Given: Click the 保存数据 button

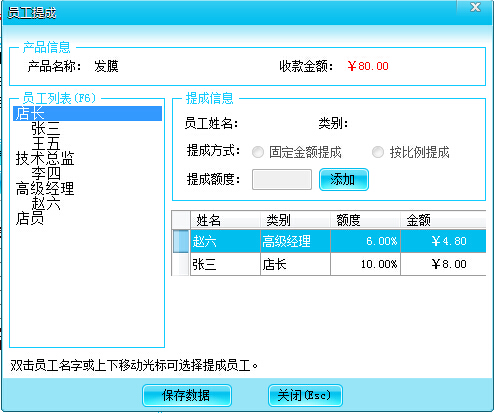Looking at the screenshot, I should tap(187, 395).
